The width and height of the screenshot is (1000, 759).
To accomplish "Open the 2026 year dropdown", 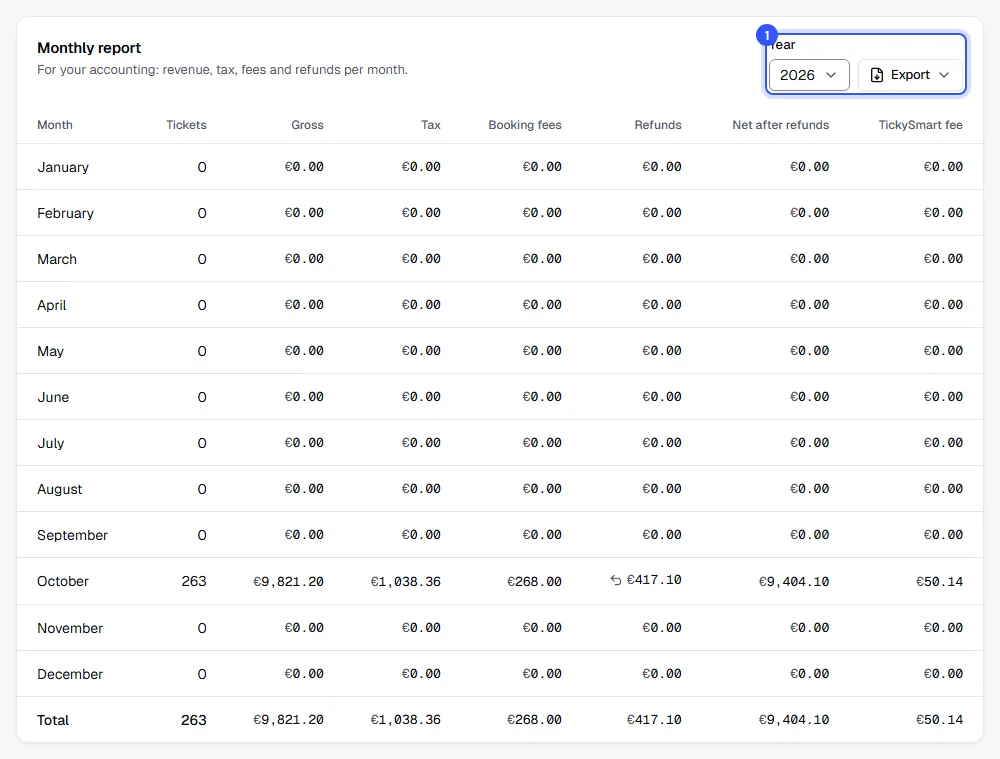I will point(809,75).
